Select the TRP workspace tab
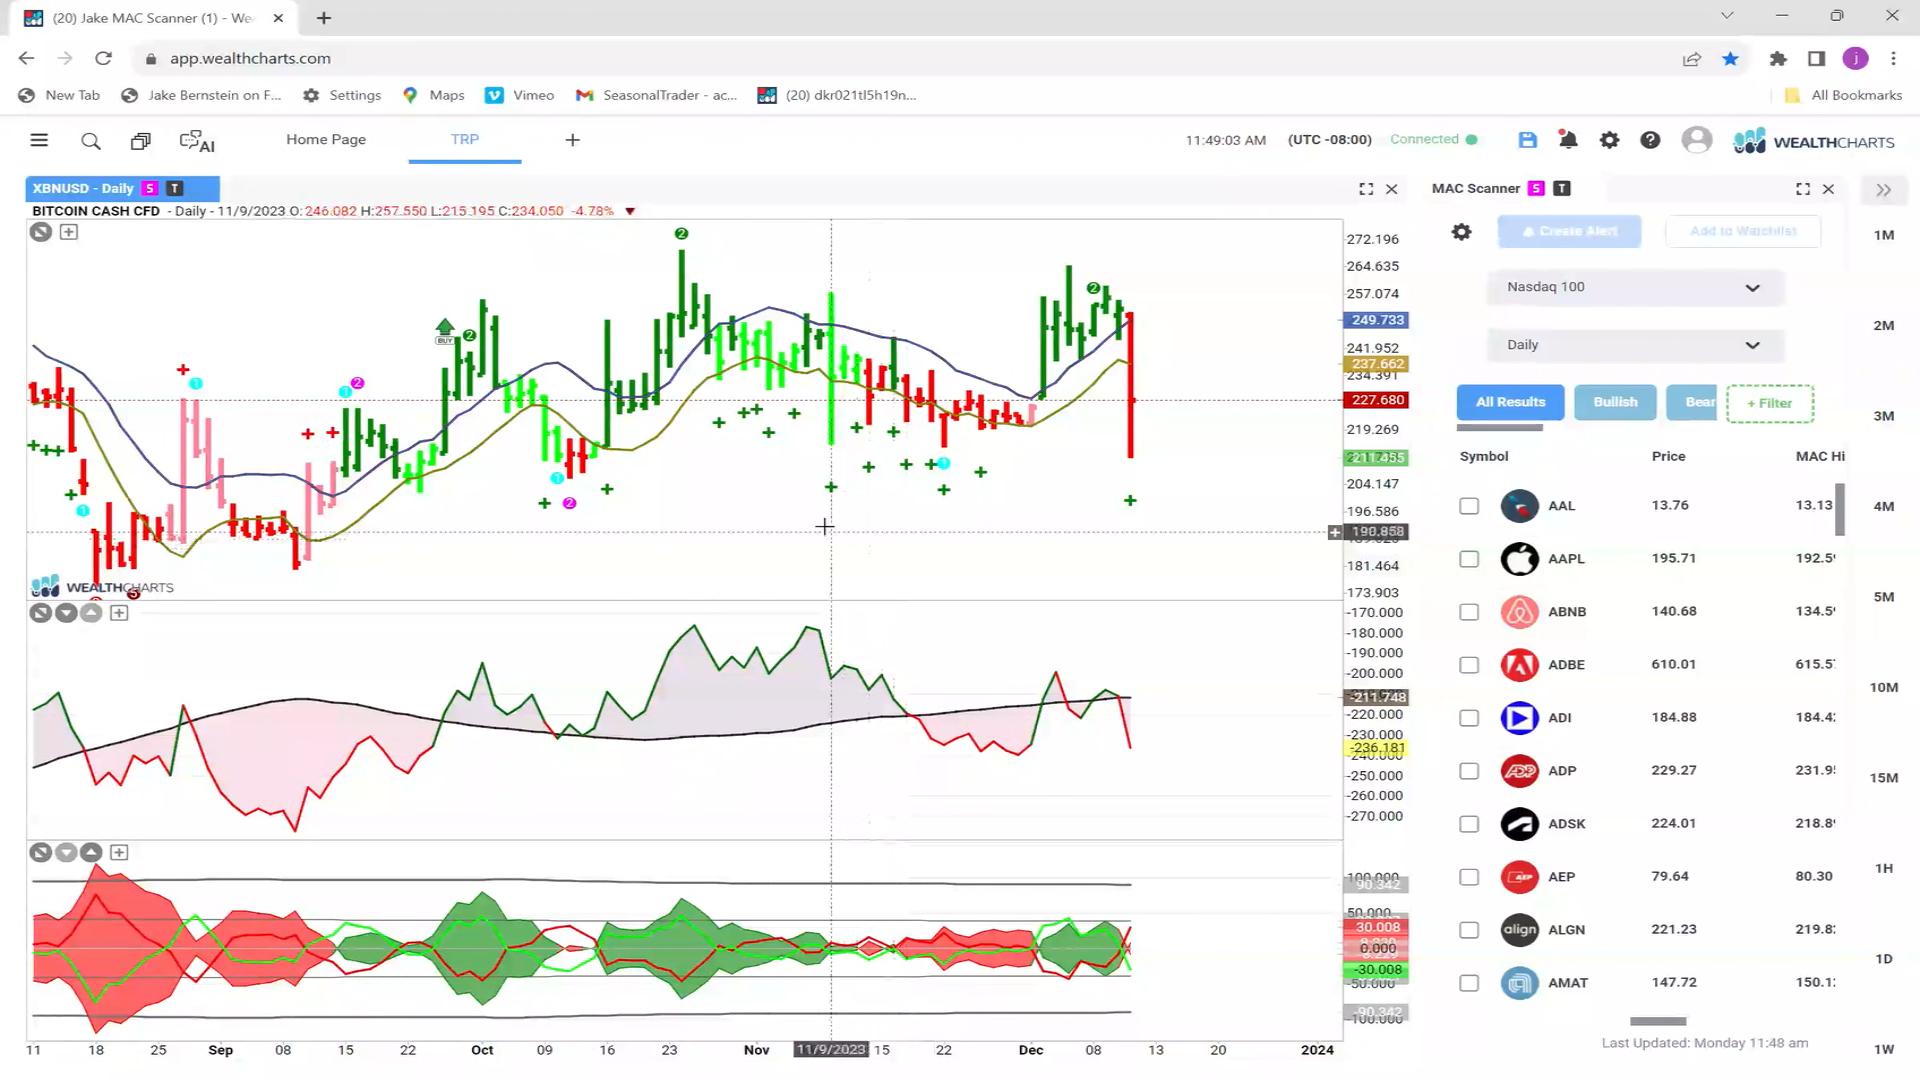The image size is (1920, 1080). [x=465, y=140]
